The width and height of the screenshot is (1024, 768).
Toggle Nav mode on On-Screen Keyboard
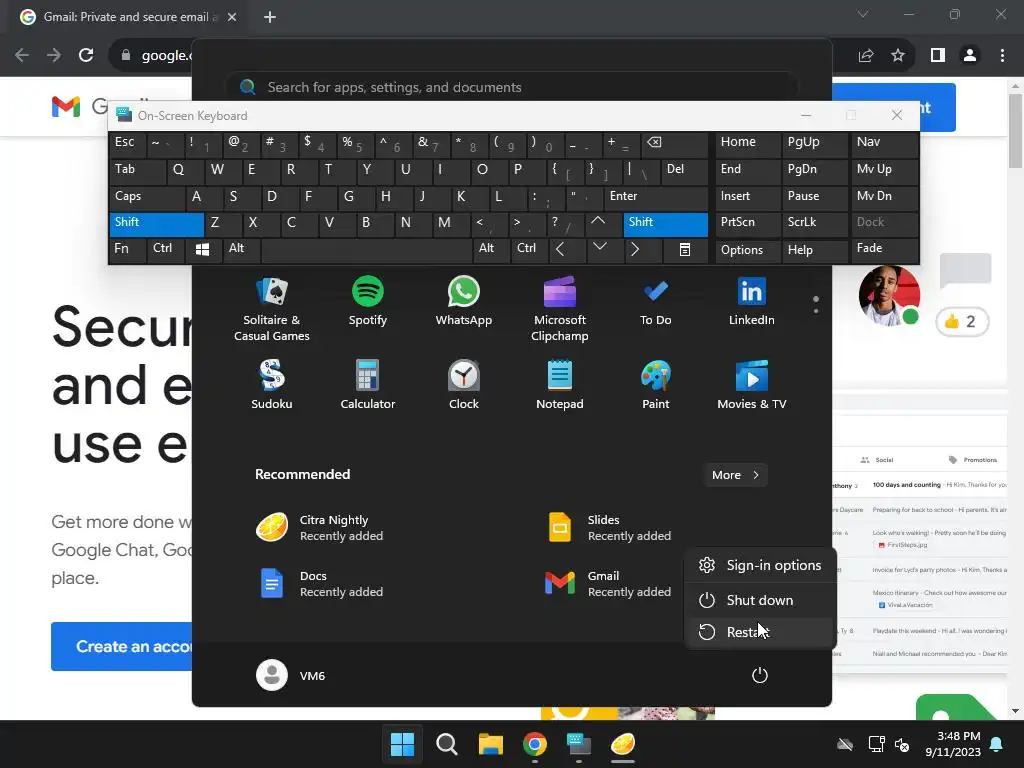[884, 144]
